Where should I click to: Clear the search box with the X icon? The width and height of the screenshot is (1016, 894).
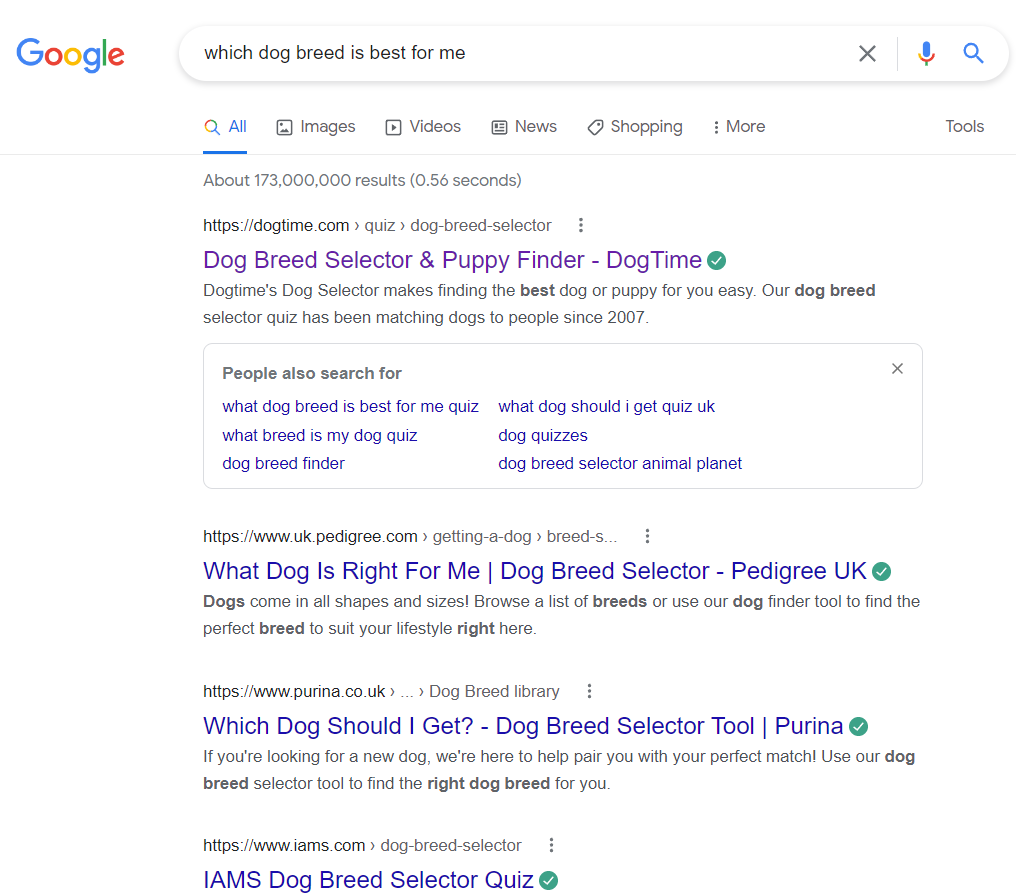click(867, 53)
